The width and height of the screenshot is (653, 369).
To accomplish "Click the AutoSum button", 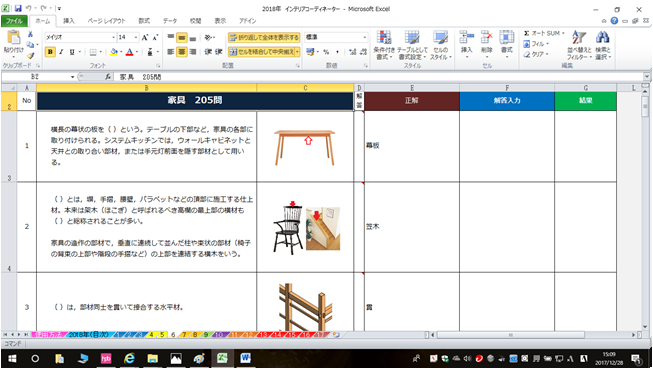I will coord(544,33).
